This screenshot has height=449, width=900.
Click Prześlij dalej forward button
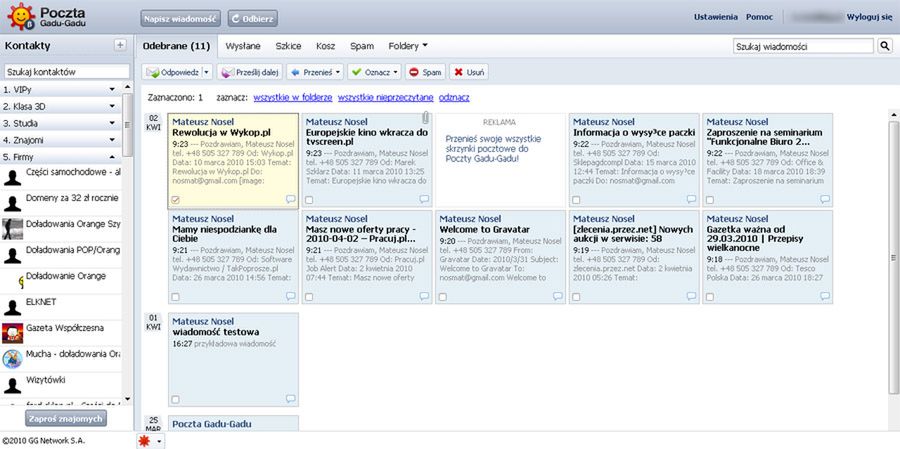(x=250, y=72)
